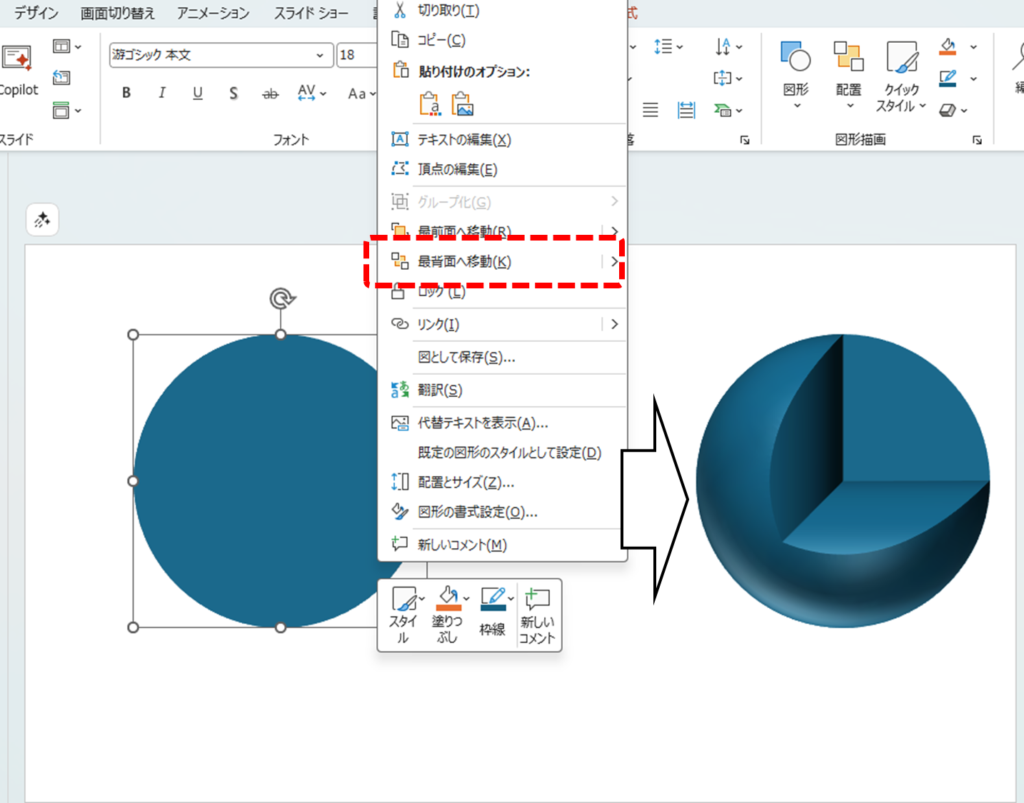The height and width of the screenshot is (803, 1024).
Task: Choose 図形の書式設定 in the context menu
Action: [477, 513]
